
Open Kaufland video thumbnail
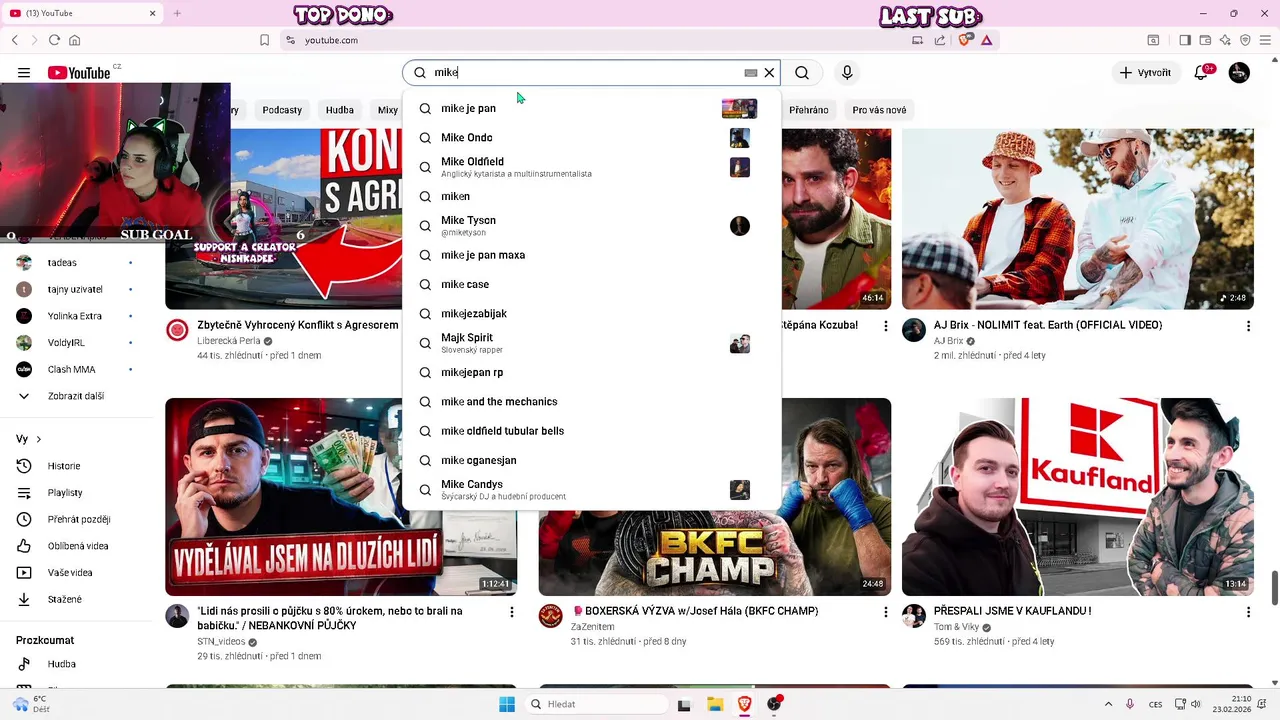(1077, 497)
